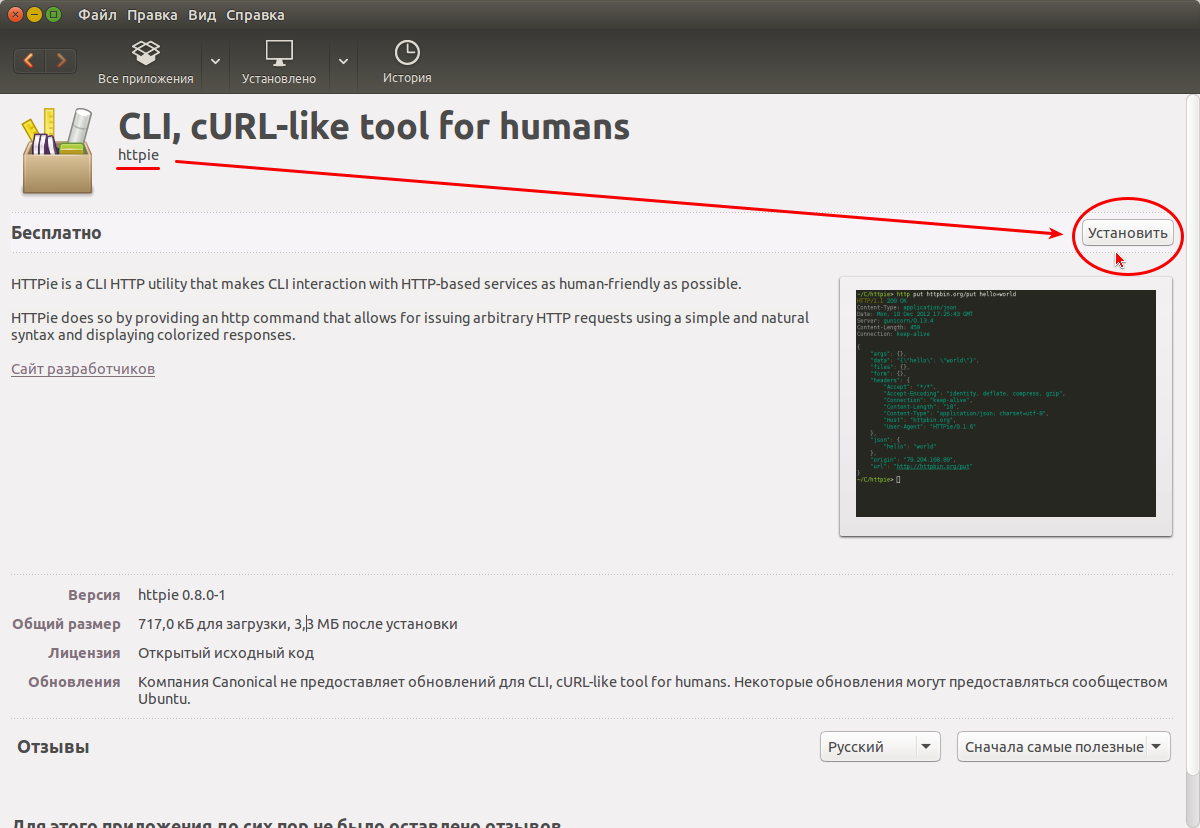Image resolution: width=1200 pixels, height=828 pixels.
Task: Click the Установить button
Action: pos(1128,233)
